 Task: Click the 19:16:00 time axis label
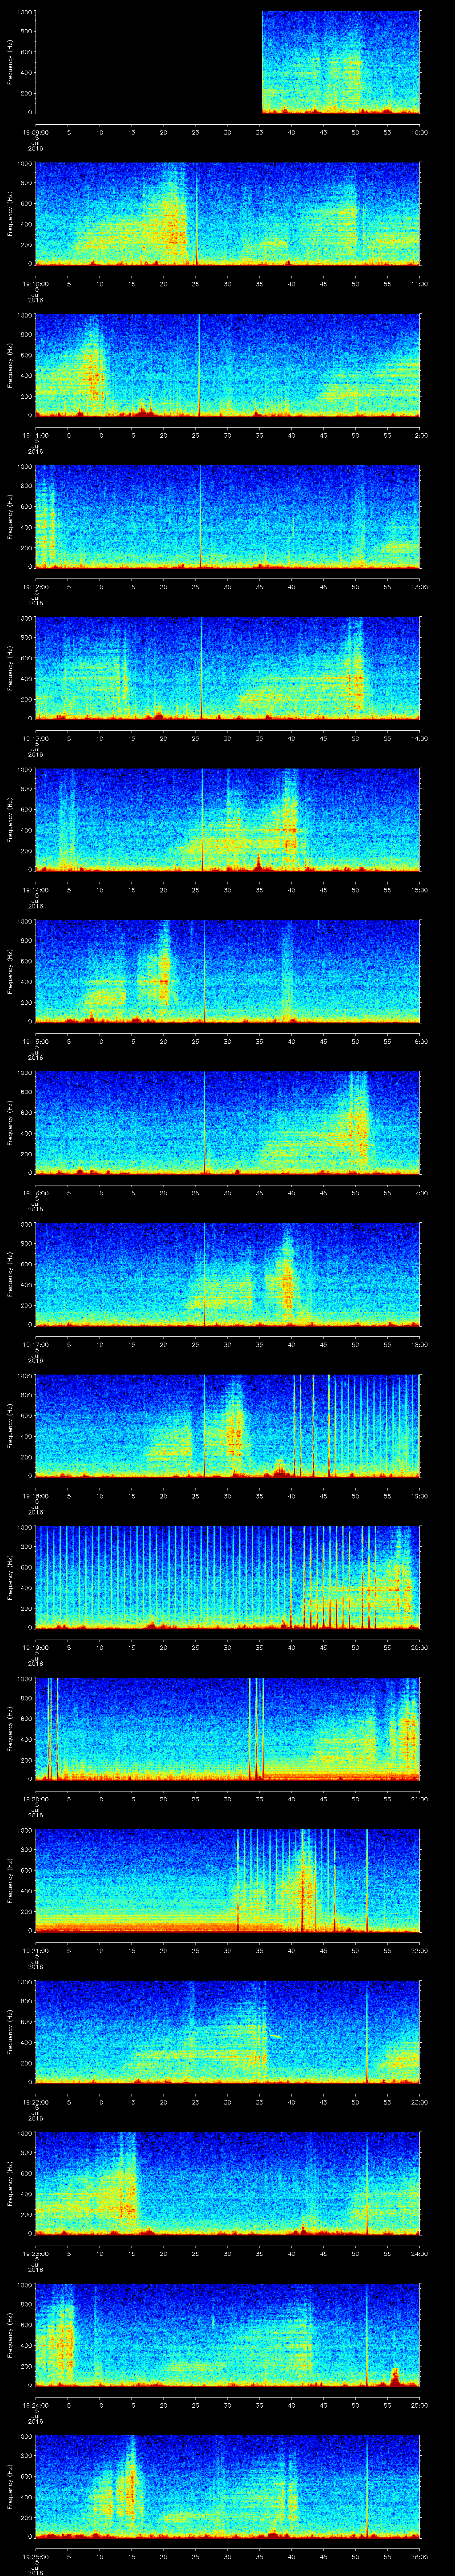coord(35,1193)
